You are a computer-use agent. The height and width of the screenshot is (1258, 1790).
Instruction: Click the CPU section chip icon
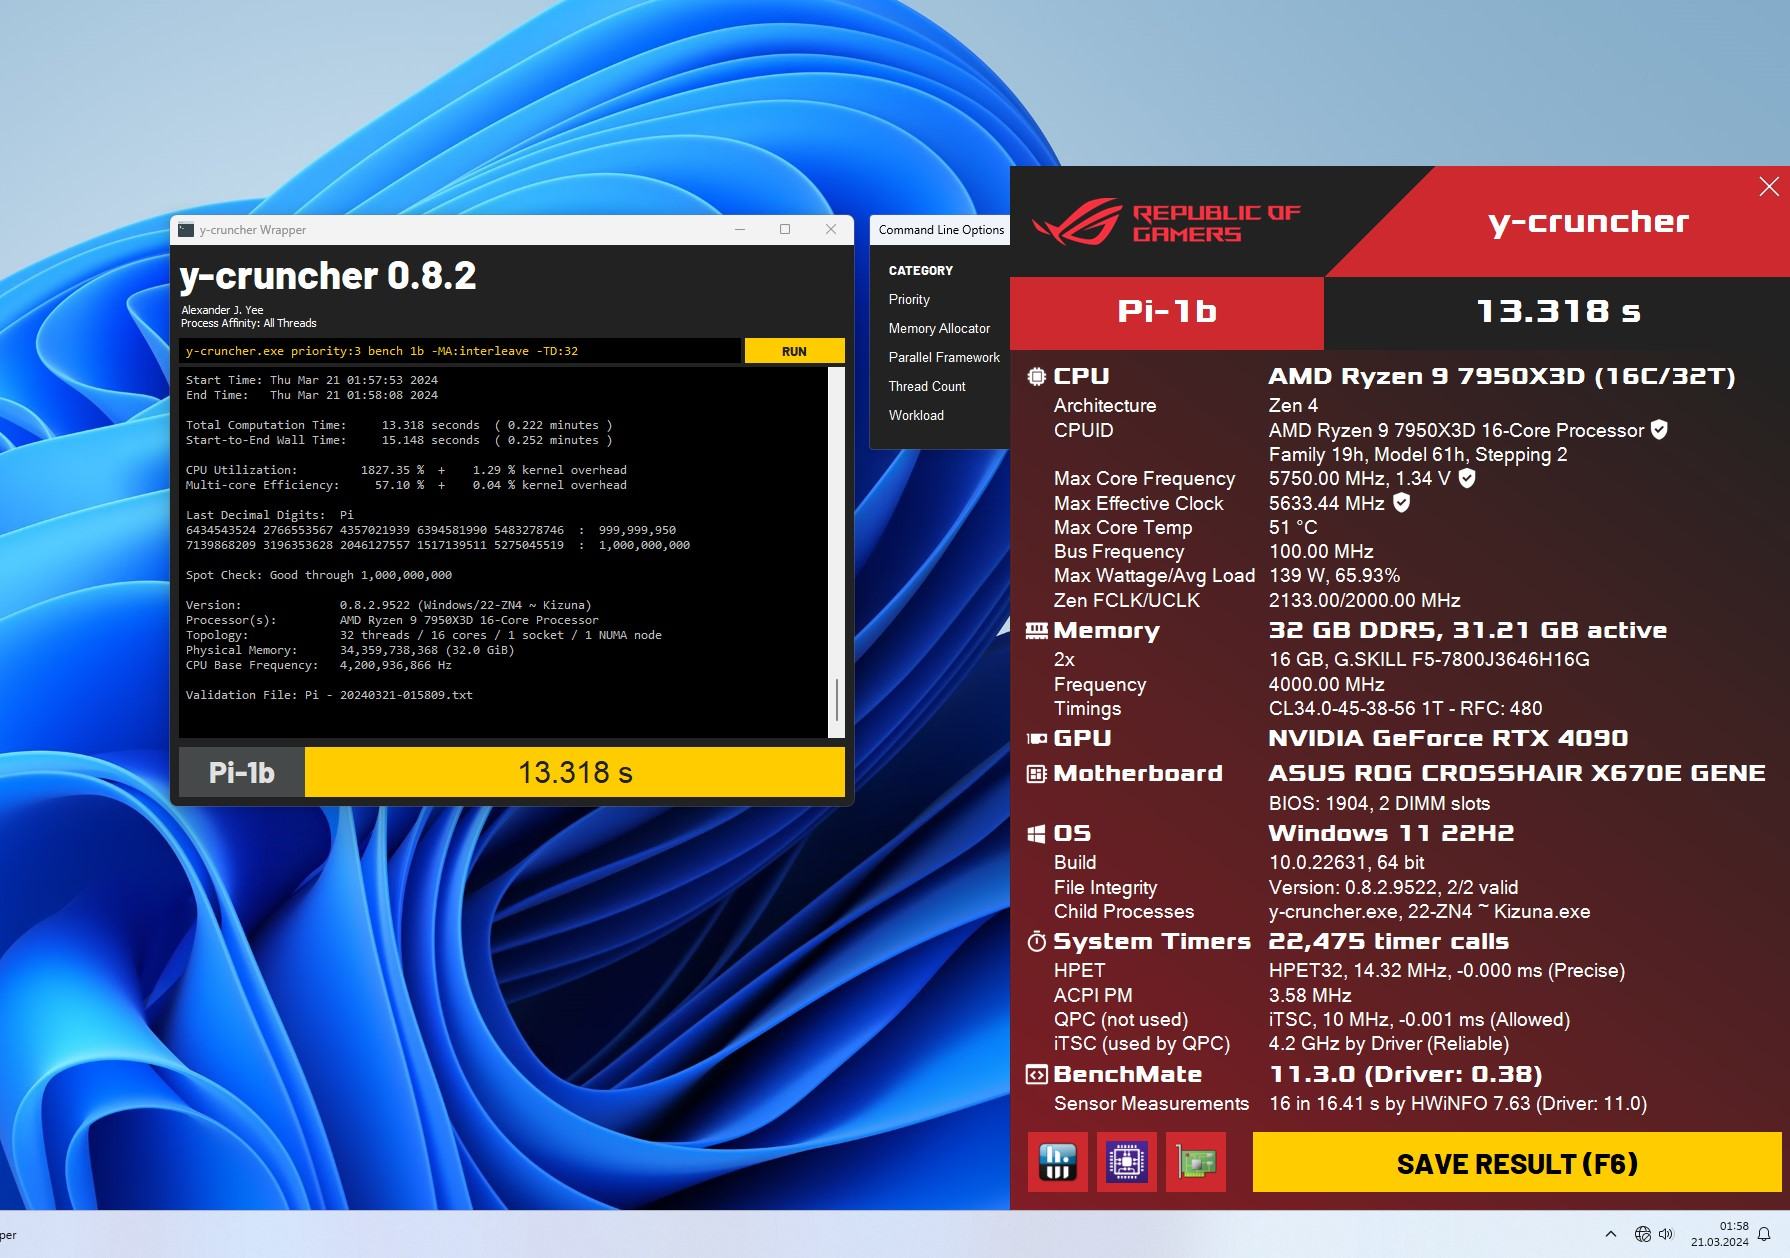pos(1037,377)
